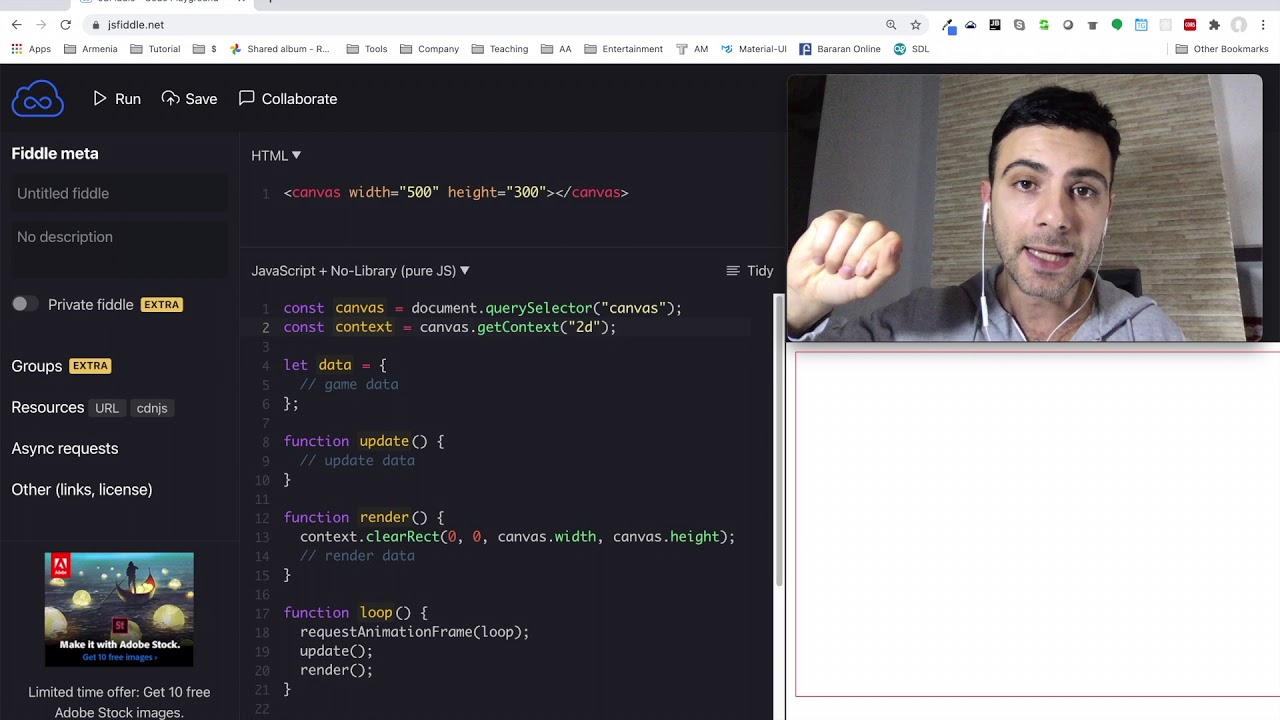Image resolution: width=1280 pixels, height=720 pixels.
Task: Expand the Groups section
Action: point(37,366)
